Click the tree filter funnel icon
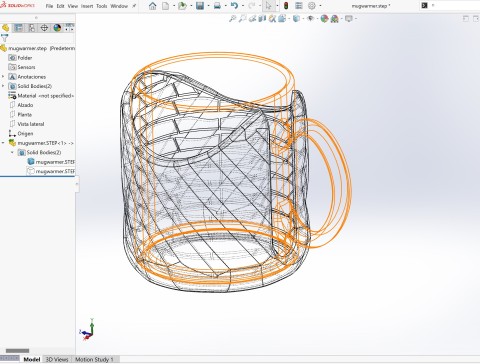This screenshot has height=364, width=480. [x=4, y=38]
